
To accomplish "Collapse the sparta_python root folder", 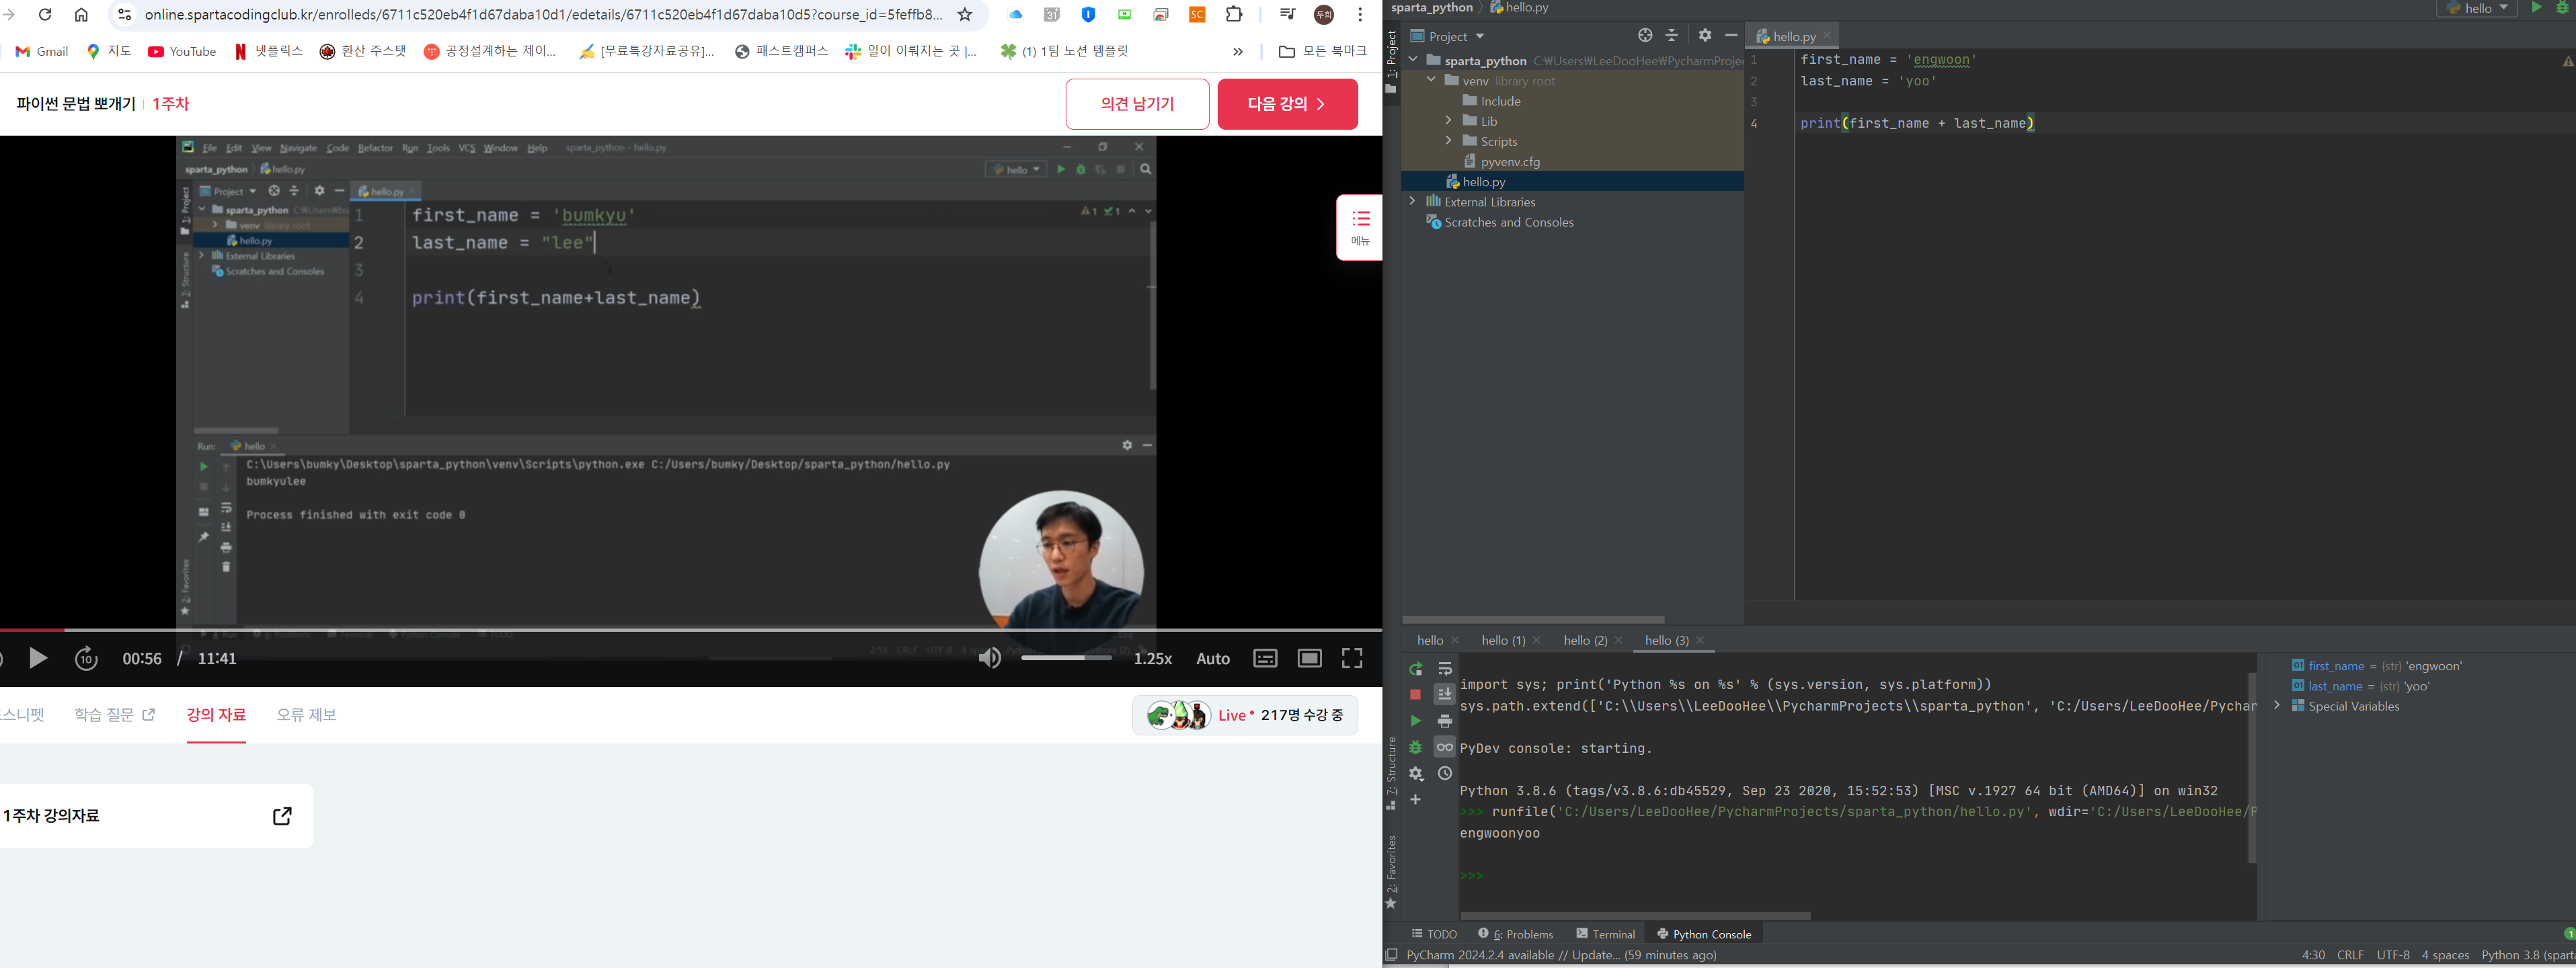I will (x=1413, y=60).
